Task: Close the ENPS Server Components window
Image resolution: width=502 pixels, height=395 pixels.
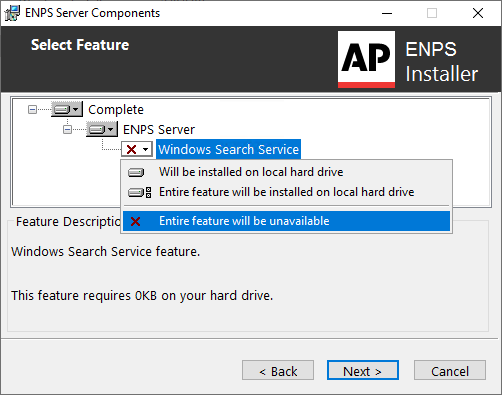Action: point(478,13)
